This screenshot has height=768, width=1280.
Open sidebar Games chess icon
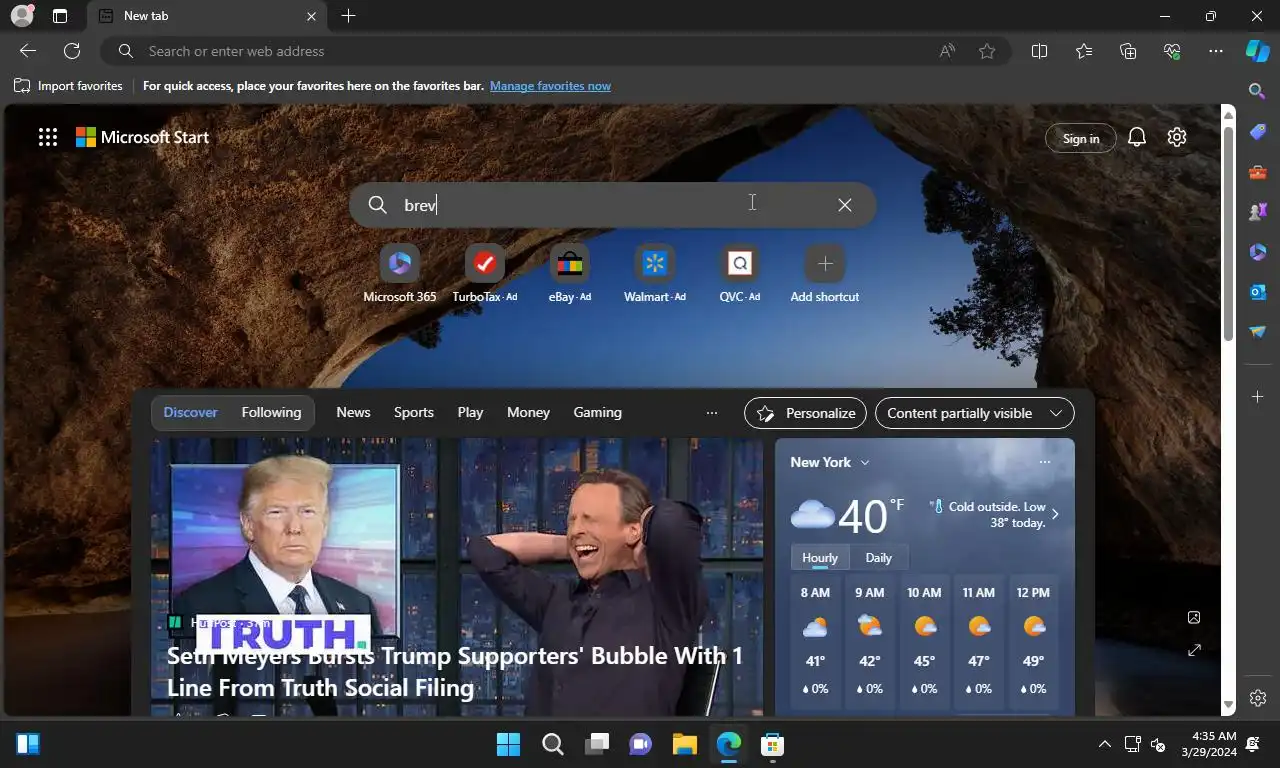pos(1258,212)
